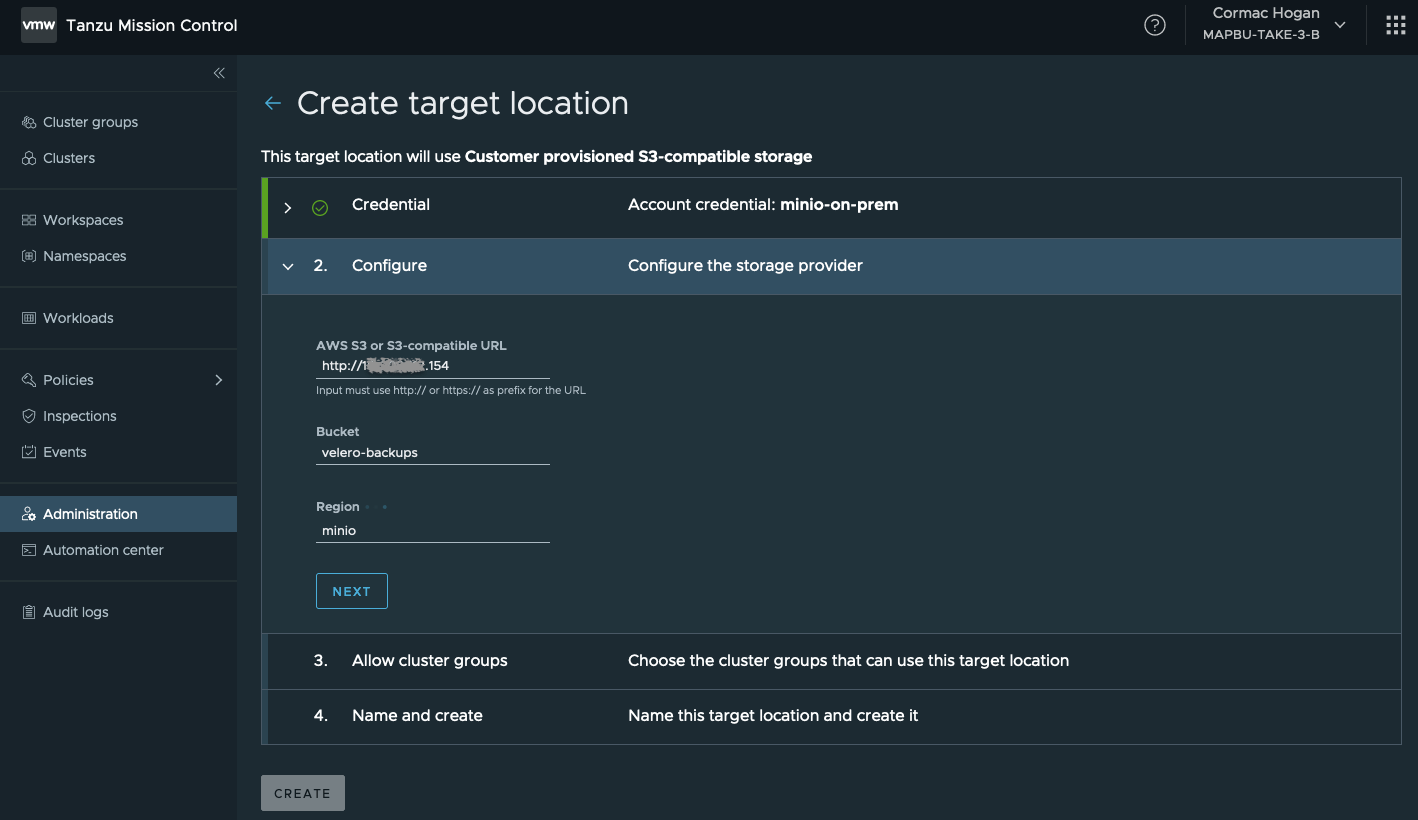
Task: Click the NEXT button
Action: [x=352, y=591]
